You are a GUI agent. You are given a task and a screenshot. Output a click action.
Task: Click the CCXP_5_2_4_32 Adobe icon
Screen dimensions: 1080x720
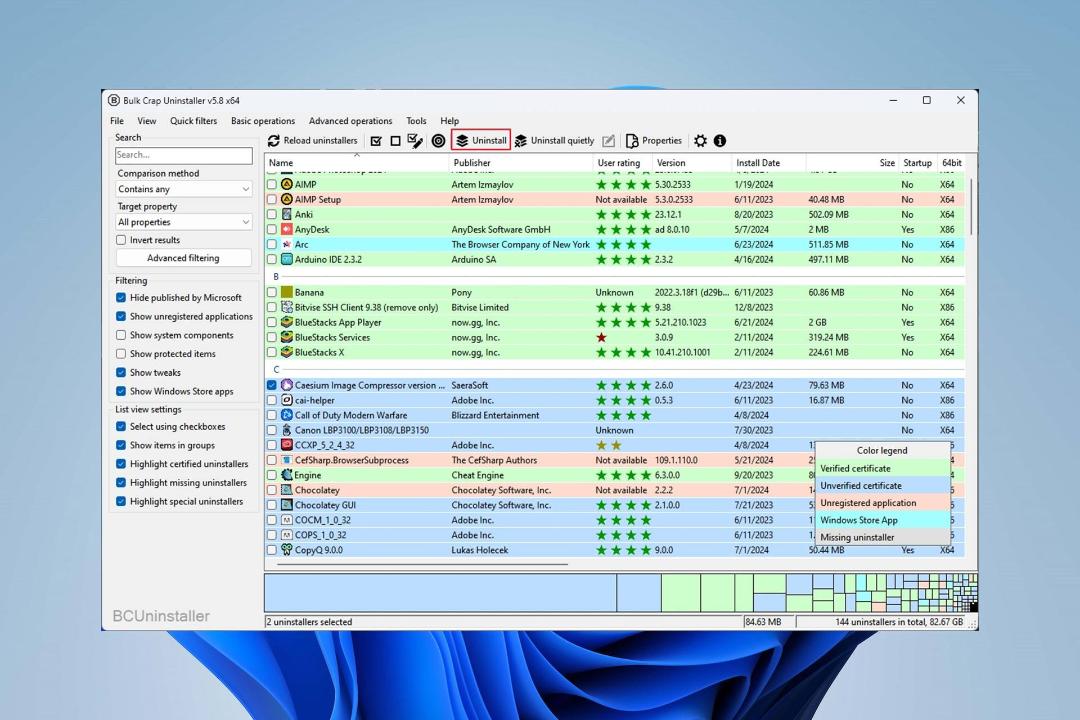287,445
